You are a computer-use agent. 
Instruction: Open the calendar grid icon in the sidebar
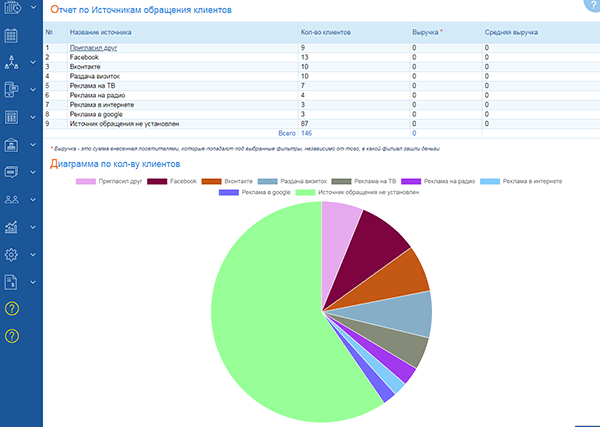pos(12,36)
